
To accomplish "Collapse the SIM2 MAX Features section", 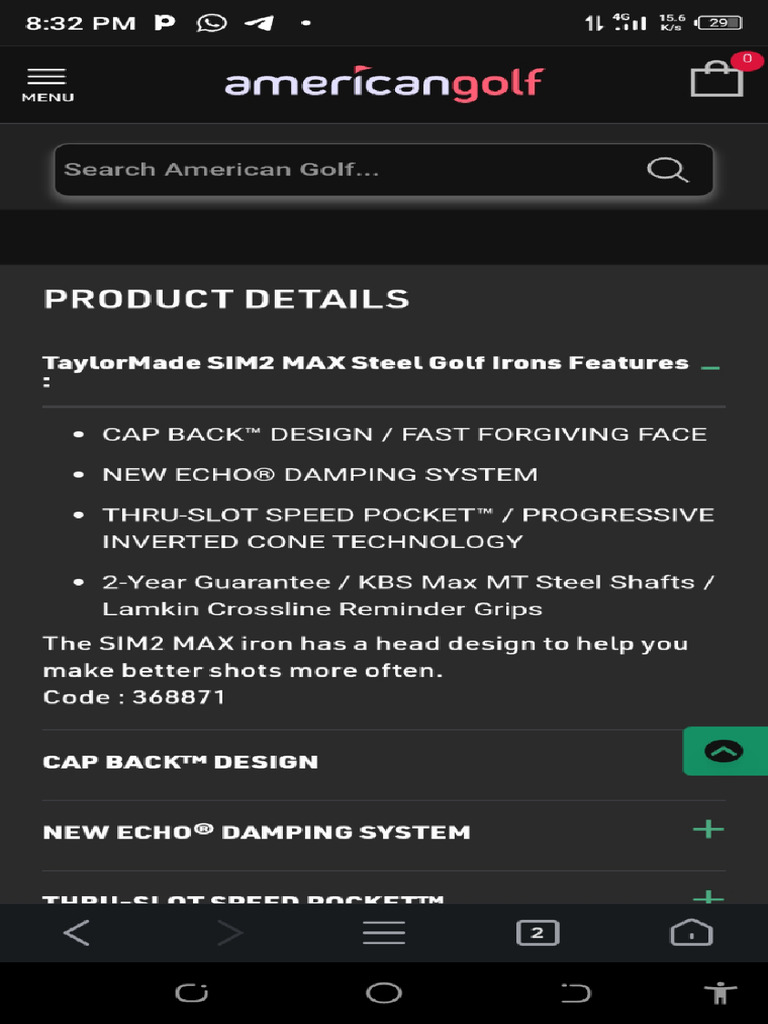I will tap(710, 368).
